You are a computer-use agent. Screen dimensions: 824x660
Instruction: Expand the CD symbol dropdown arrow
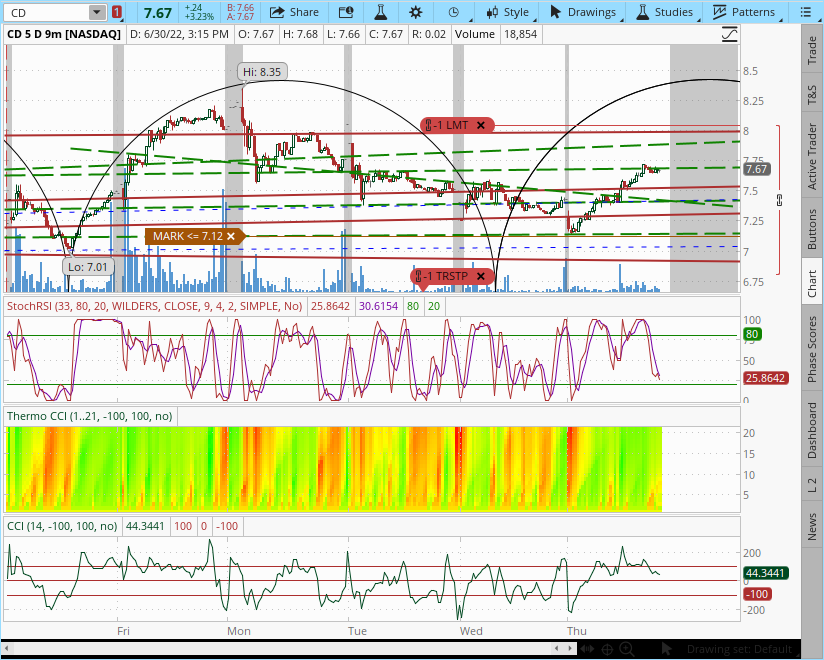pyautogui.click(x=96, y=13)
